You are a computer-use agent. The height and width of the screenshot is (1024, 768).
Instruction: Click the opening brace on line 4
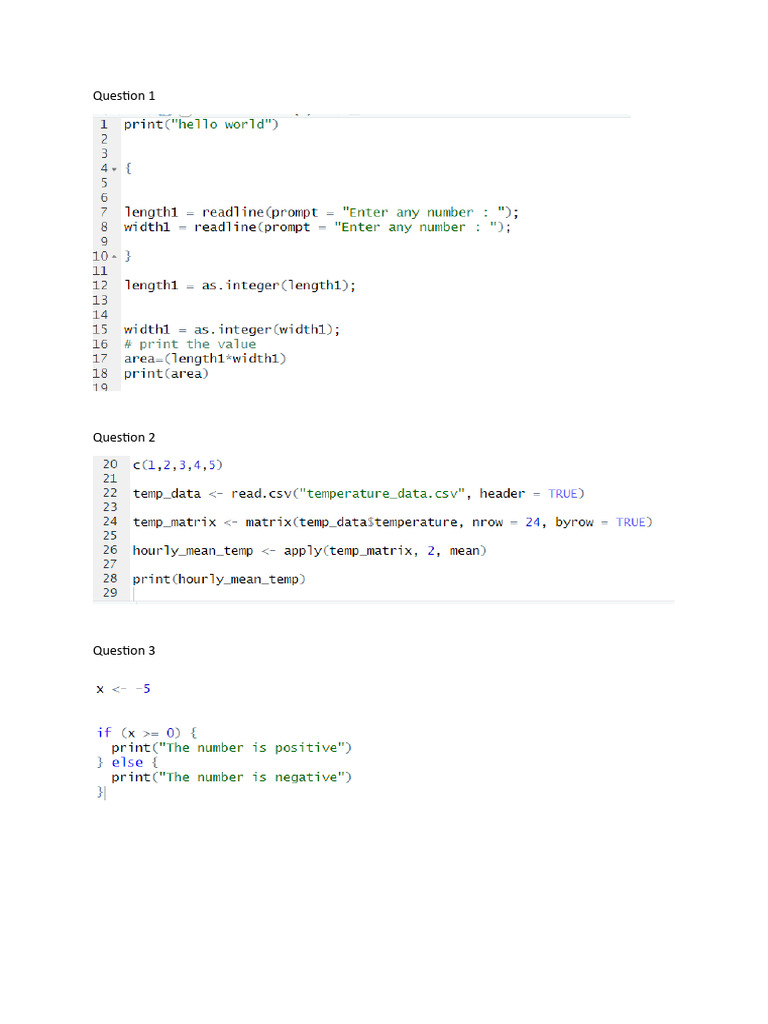tap(129, 168)
